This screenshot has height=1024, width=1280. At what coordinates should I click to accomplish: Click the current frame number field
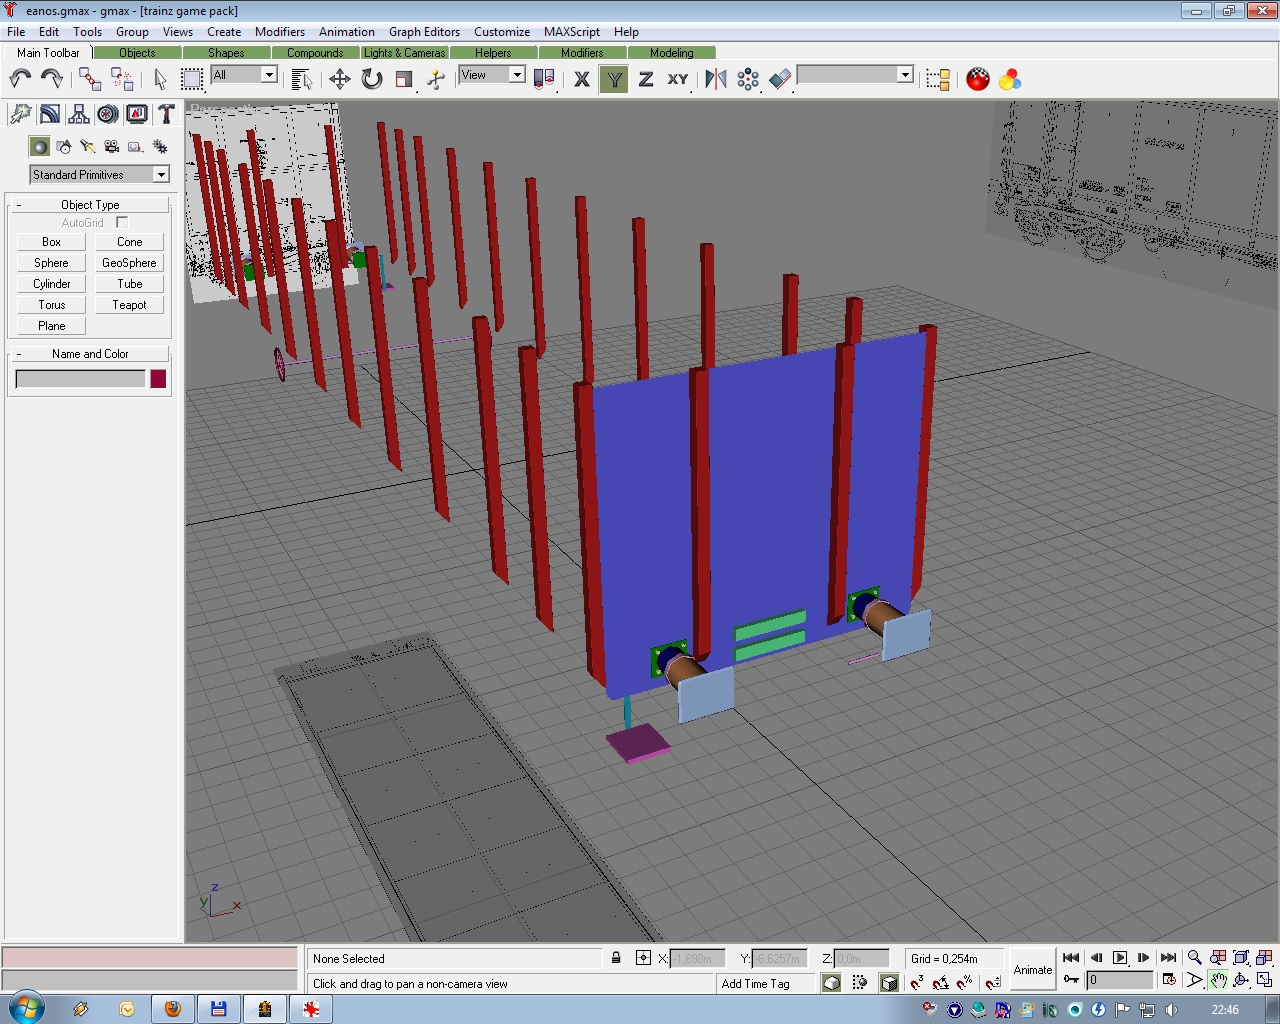coord(1120,980)
